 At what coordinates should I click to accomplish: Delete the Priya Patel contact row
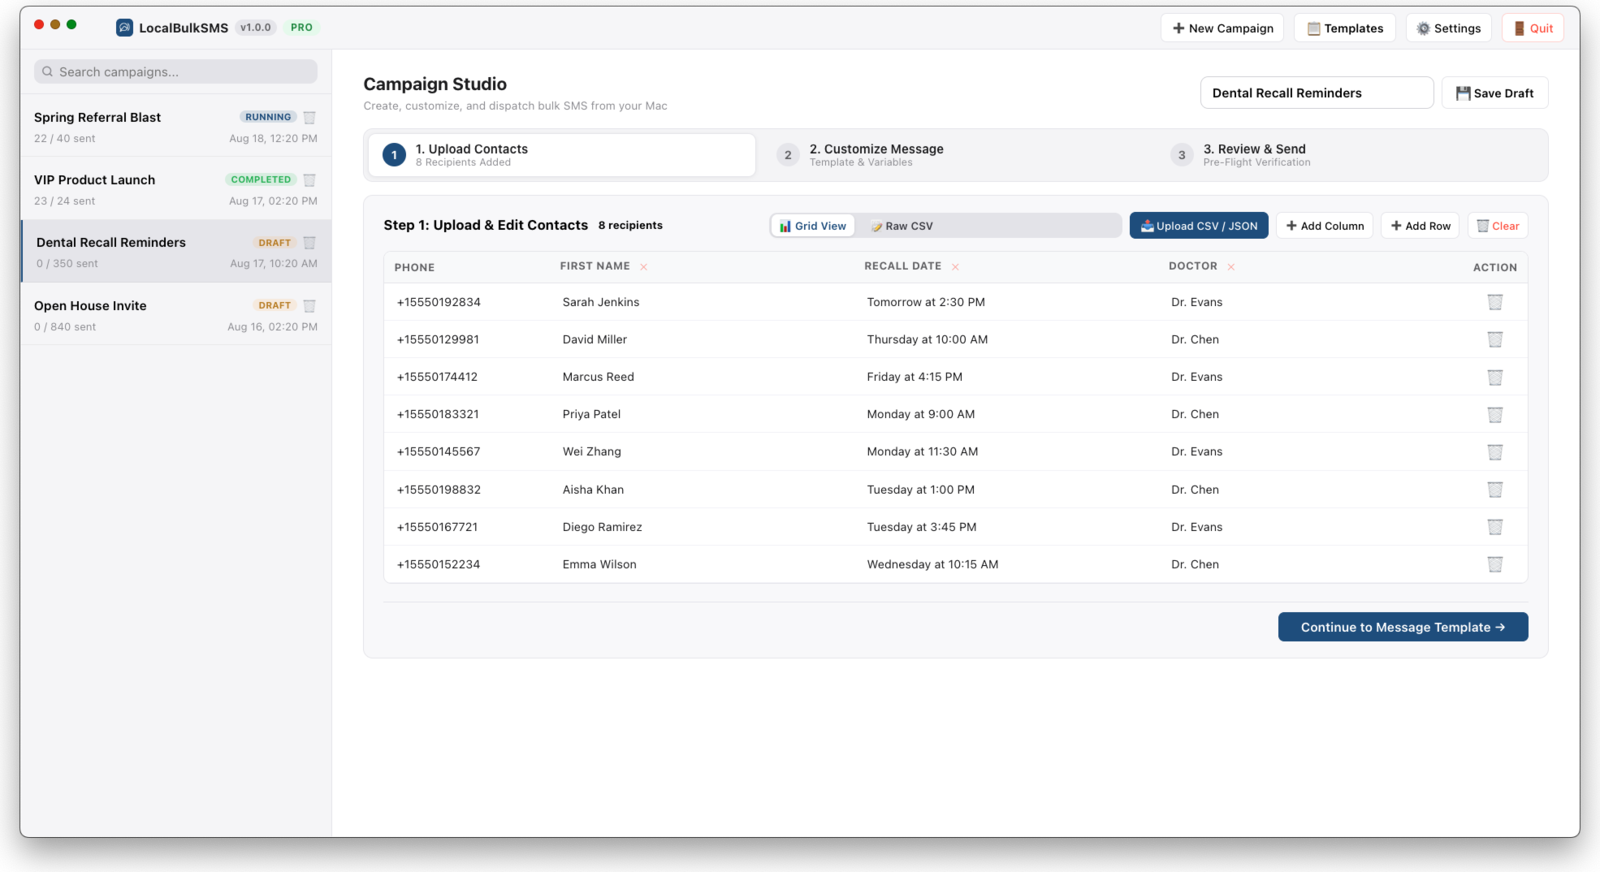(1495, 414)
